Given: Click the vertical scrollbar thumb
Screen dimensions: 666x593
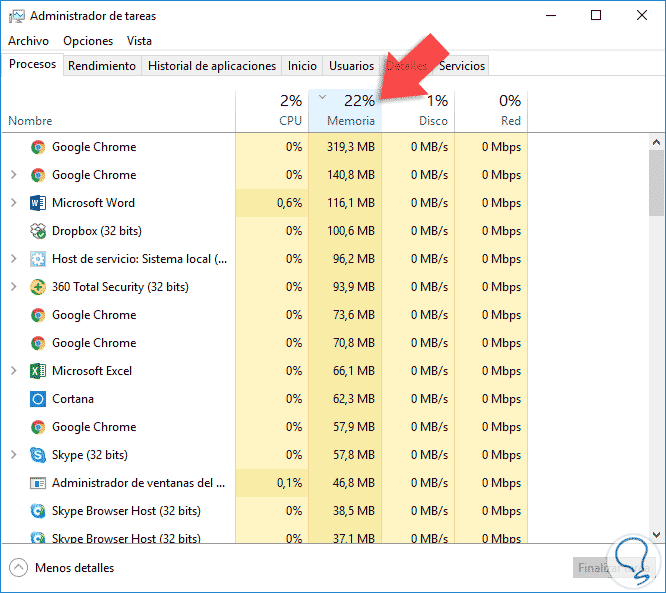Looking at the screenshot, I should point(656,180).
